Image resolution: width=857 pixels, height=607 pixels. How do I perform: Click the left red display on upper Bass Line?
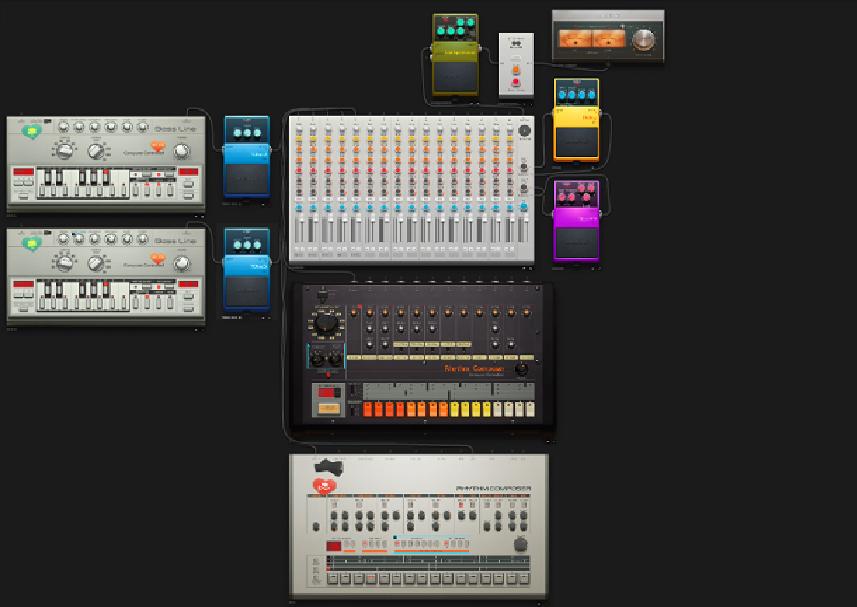pyautogui.click(x=24, y=172)
